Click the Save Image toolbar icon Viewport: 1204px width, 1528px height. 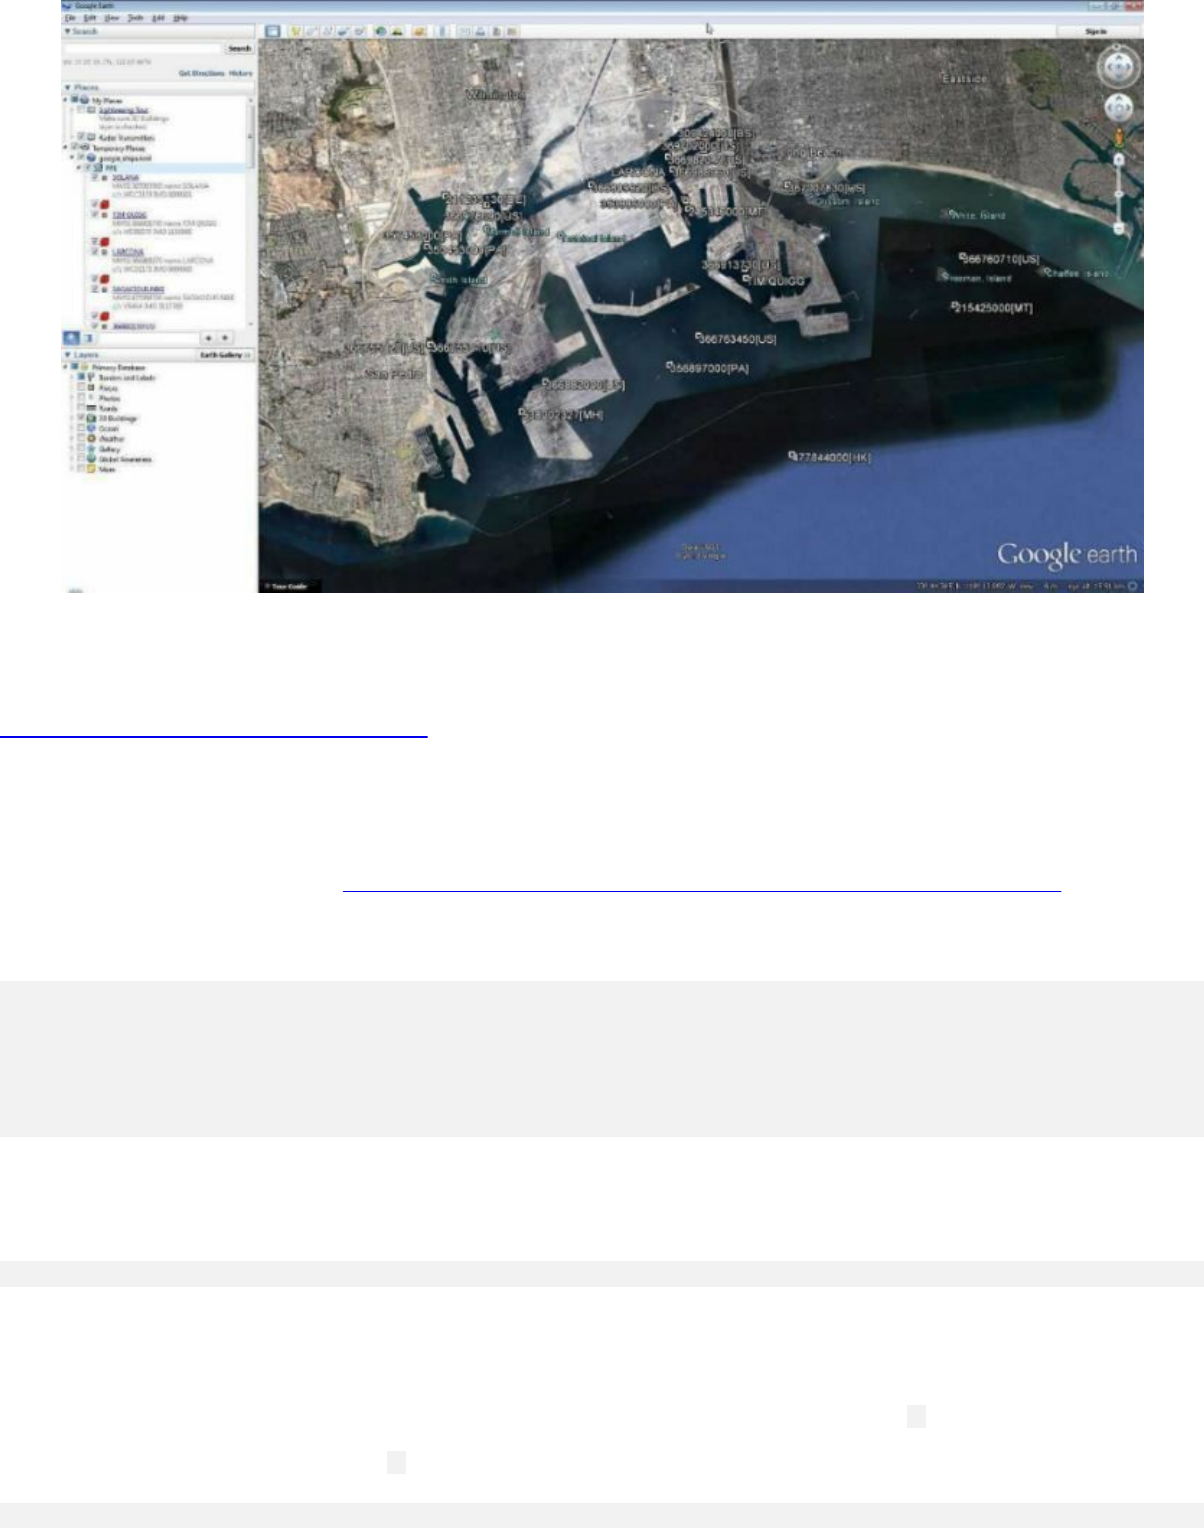point(497,31)
